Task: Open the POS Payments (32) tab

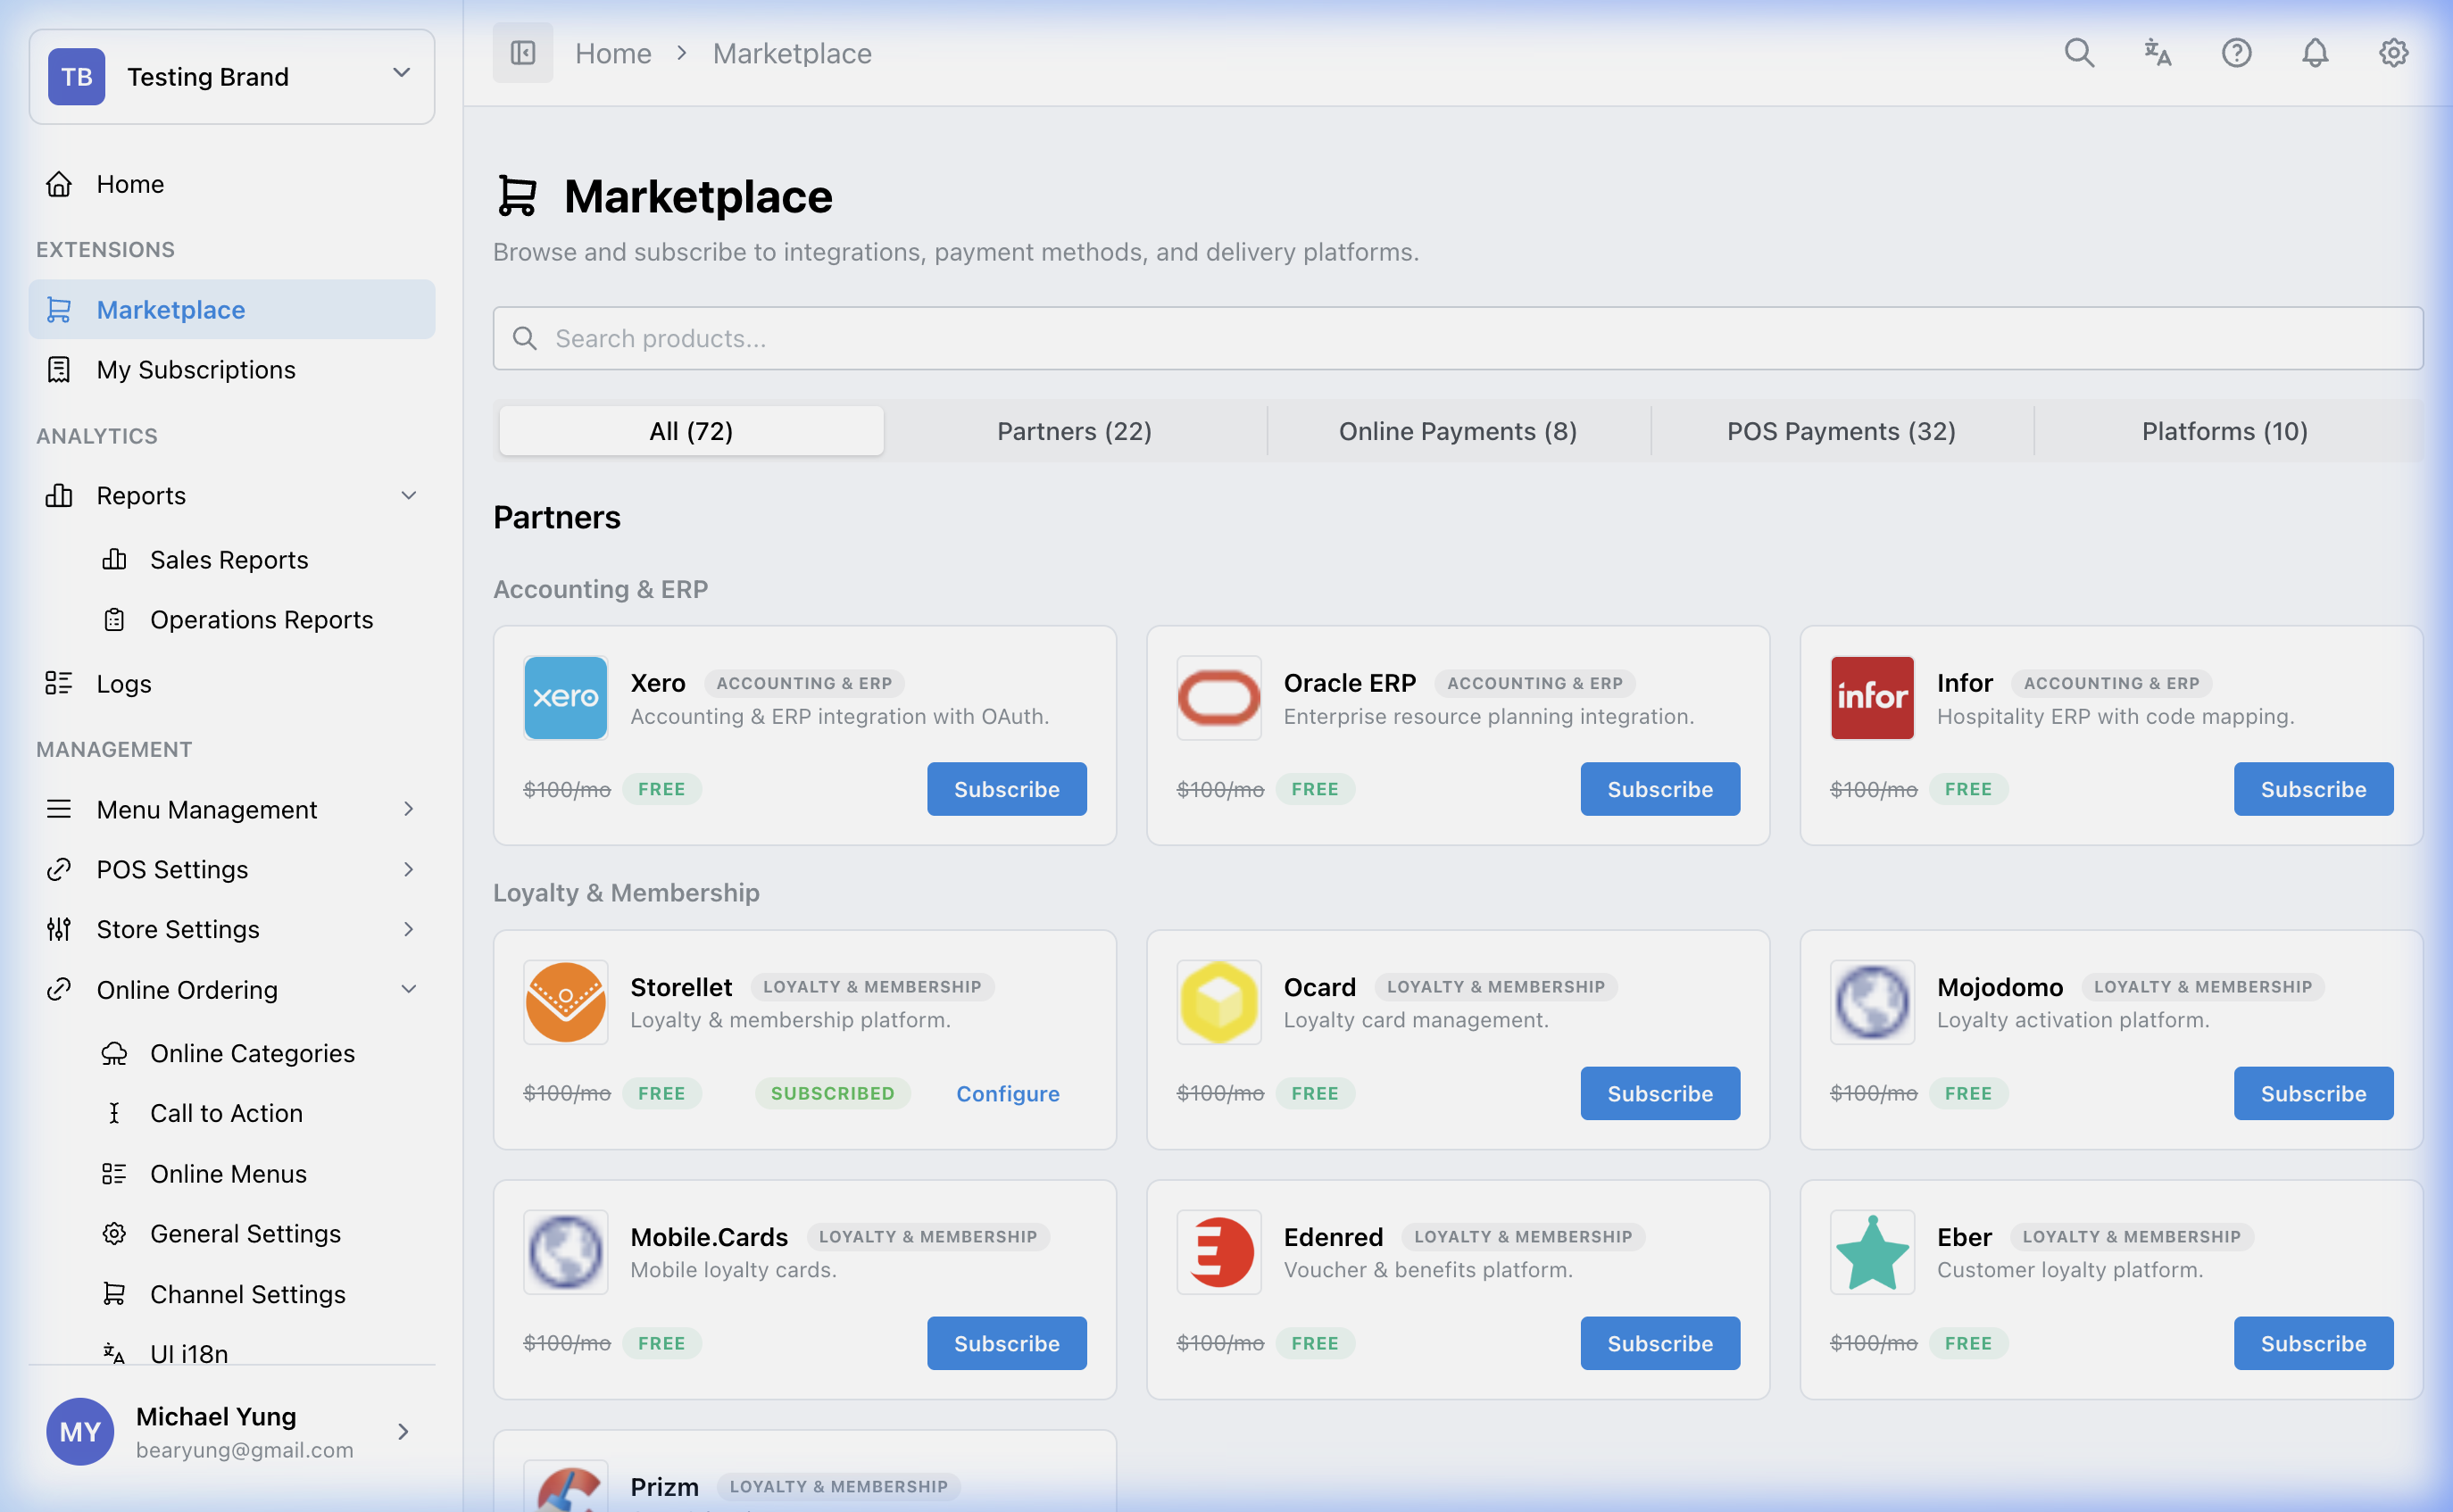Action: 1840,430
